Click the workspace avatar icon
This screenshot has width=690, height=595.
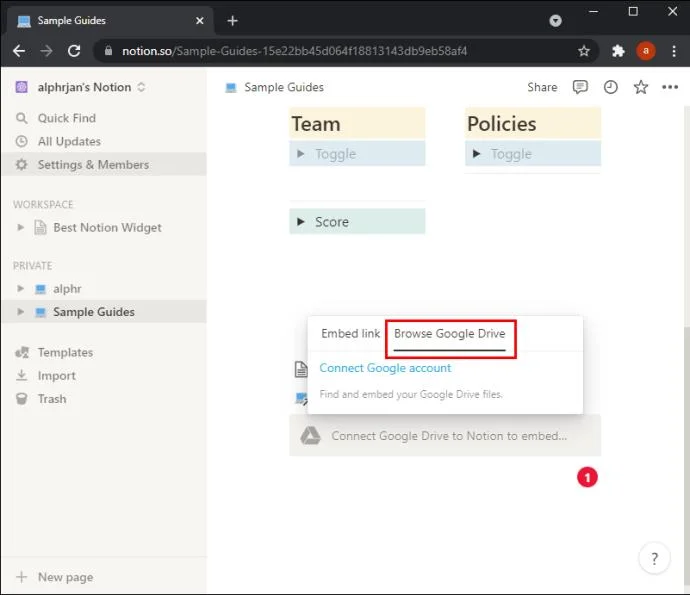pos(22,87)
